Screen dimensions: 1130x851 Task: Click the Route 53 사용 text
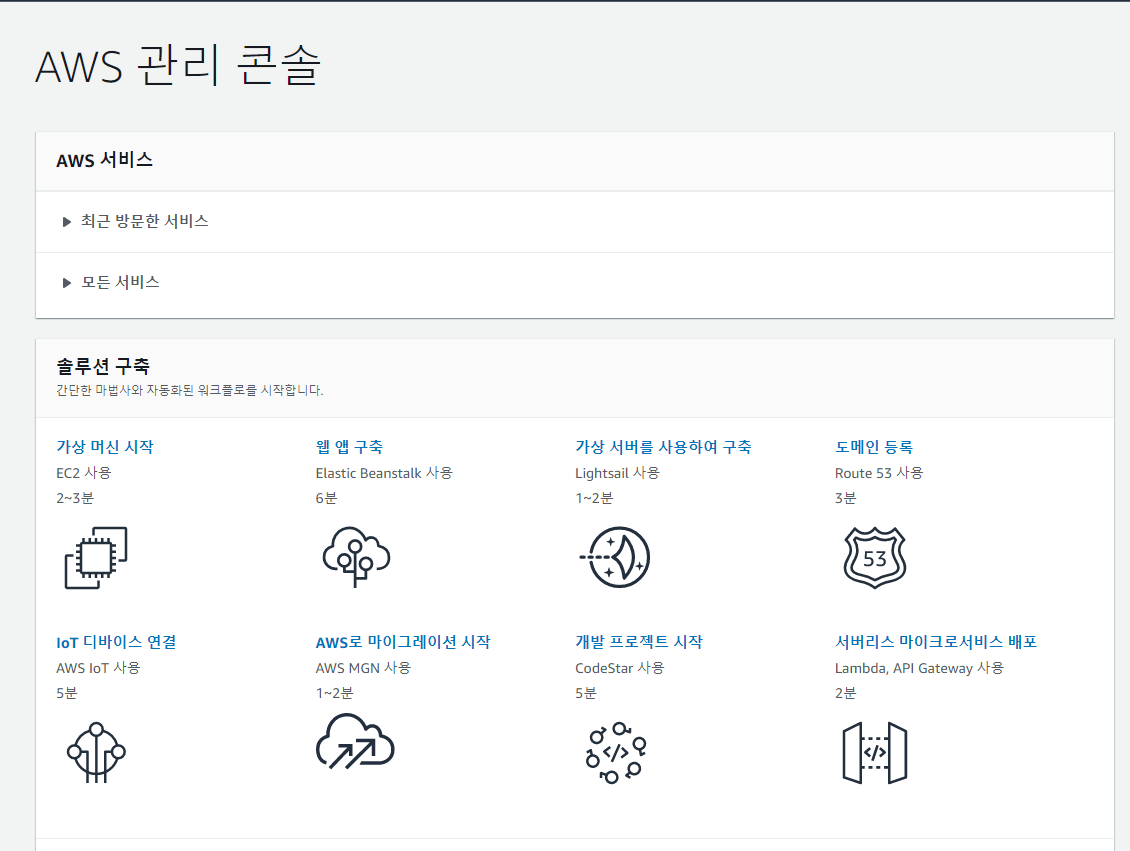point(879,473)
